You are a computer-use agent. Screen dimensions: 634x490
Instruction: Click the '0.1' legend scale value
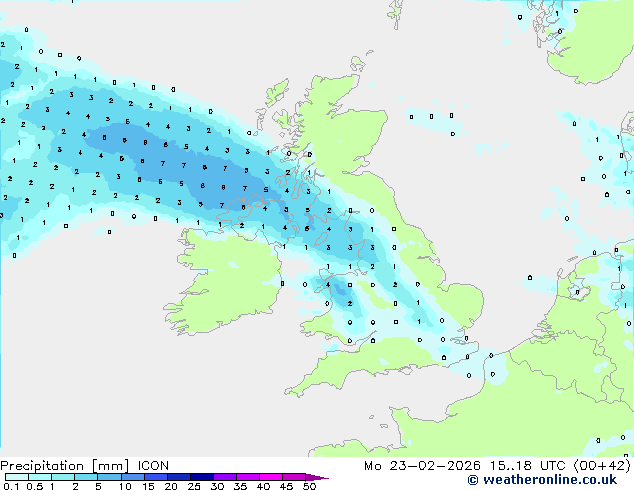point(11,486)
